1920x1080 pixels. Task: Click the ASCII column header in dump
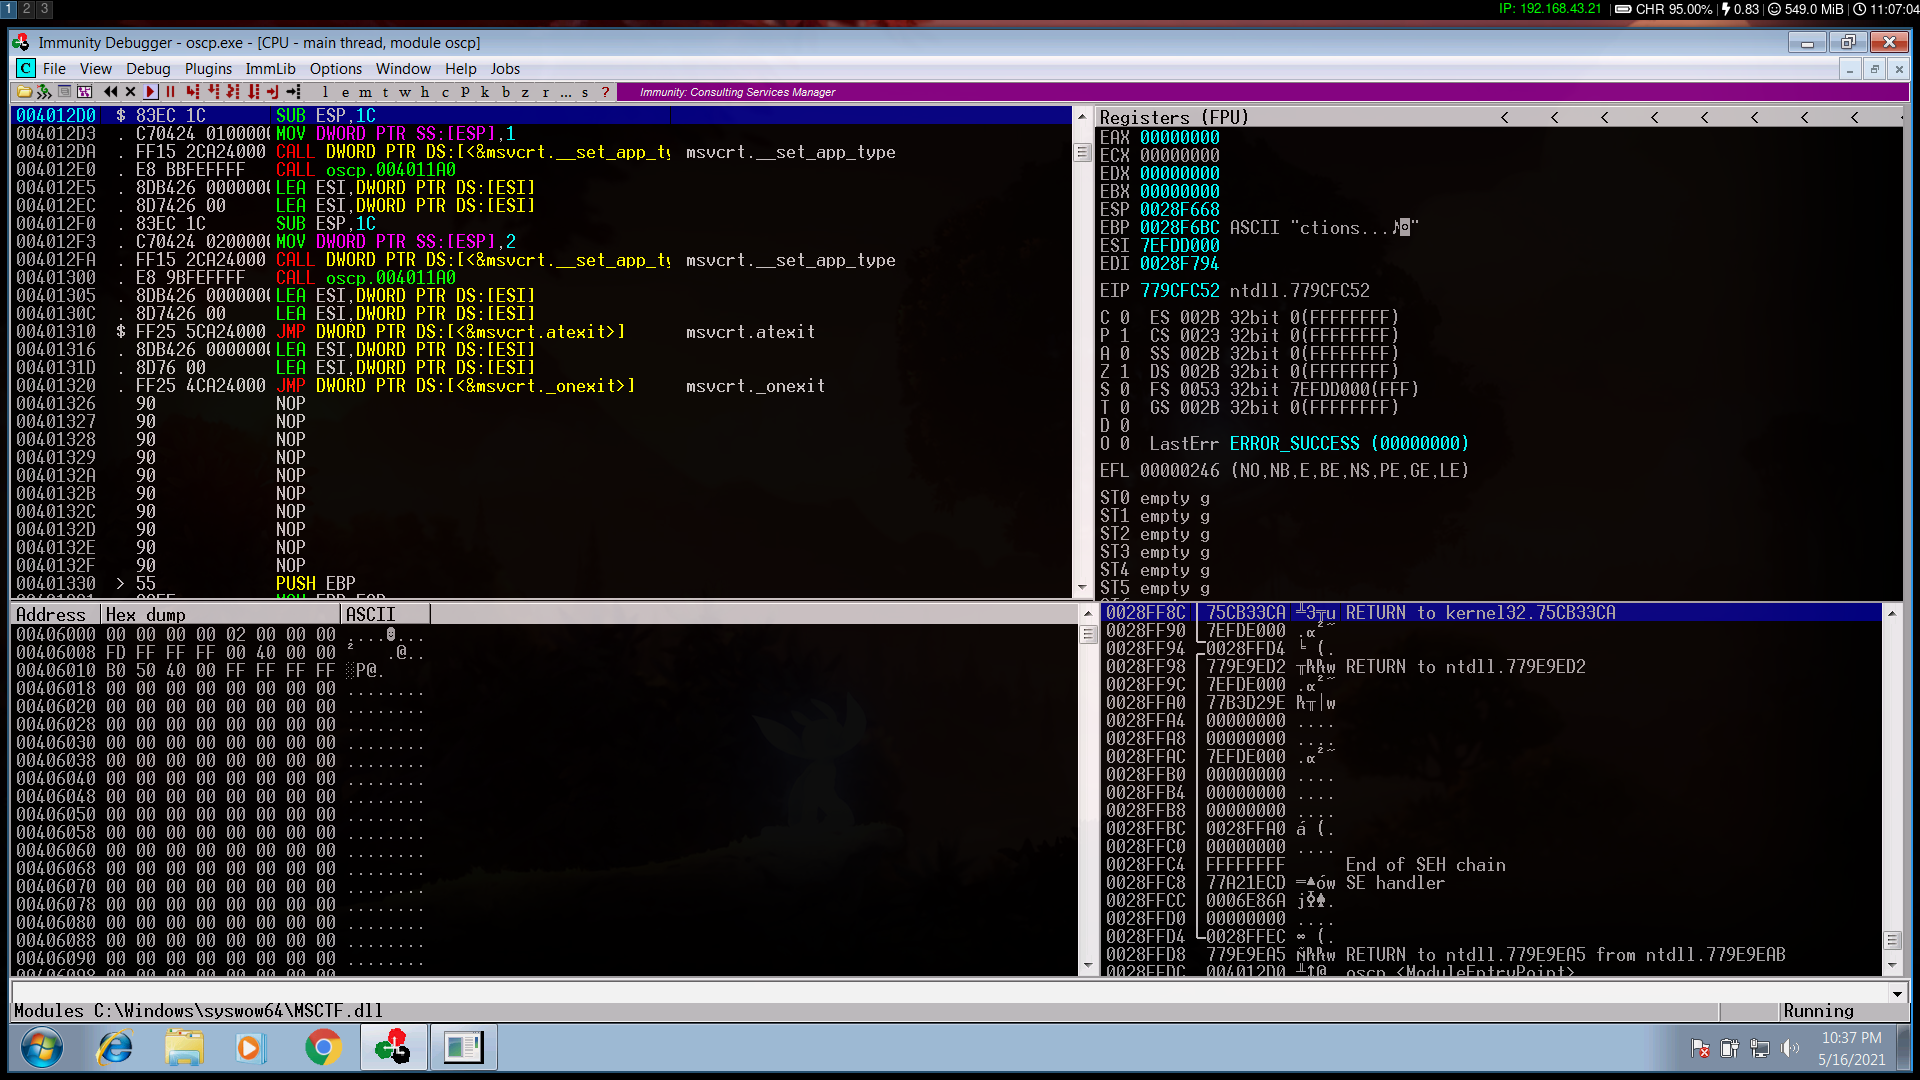385,614
